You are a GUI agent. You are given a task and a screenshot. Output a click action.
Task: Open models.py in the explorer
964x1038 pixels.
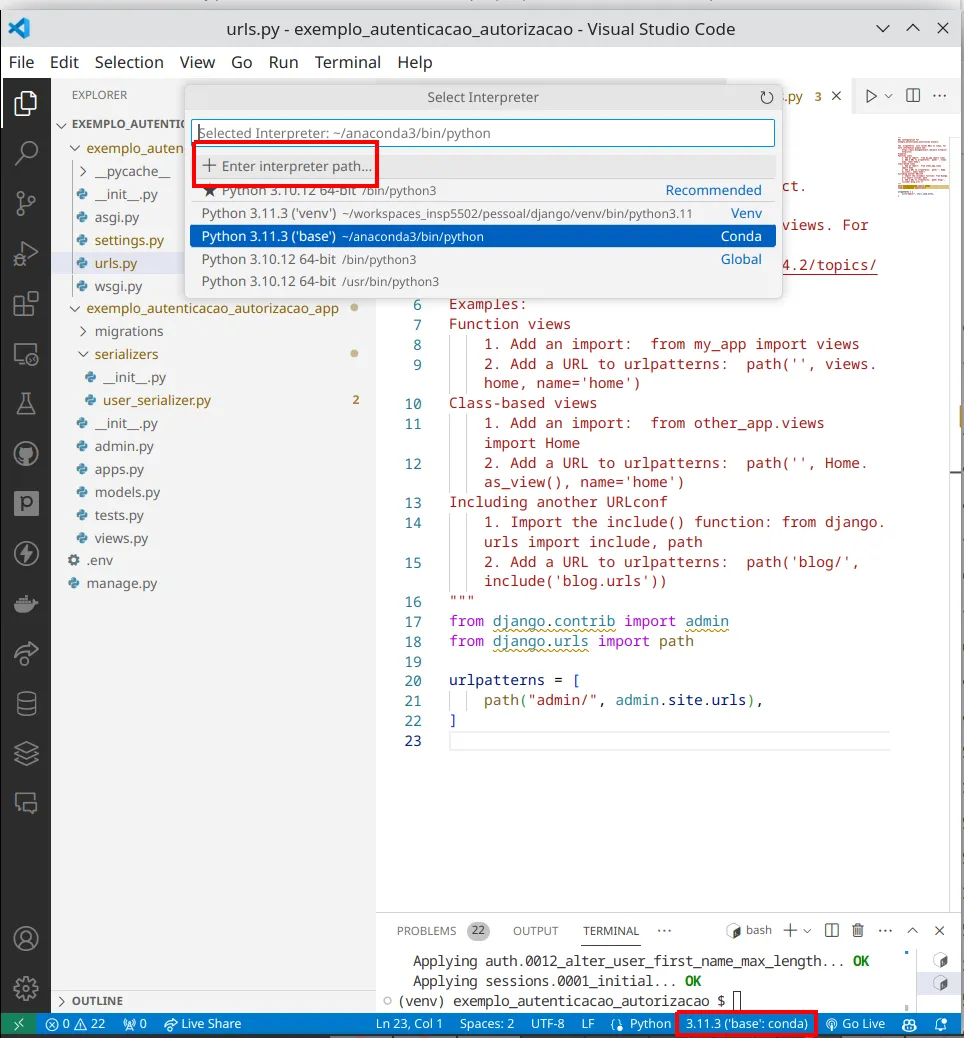pos(127,493)
